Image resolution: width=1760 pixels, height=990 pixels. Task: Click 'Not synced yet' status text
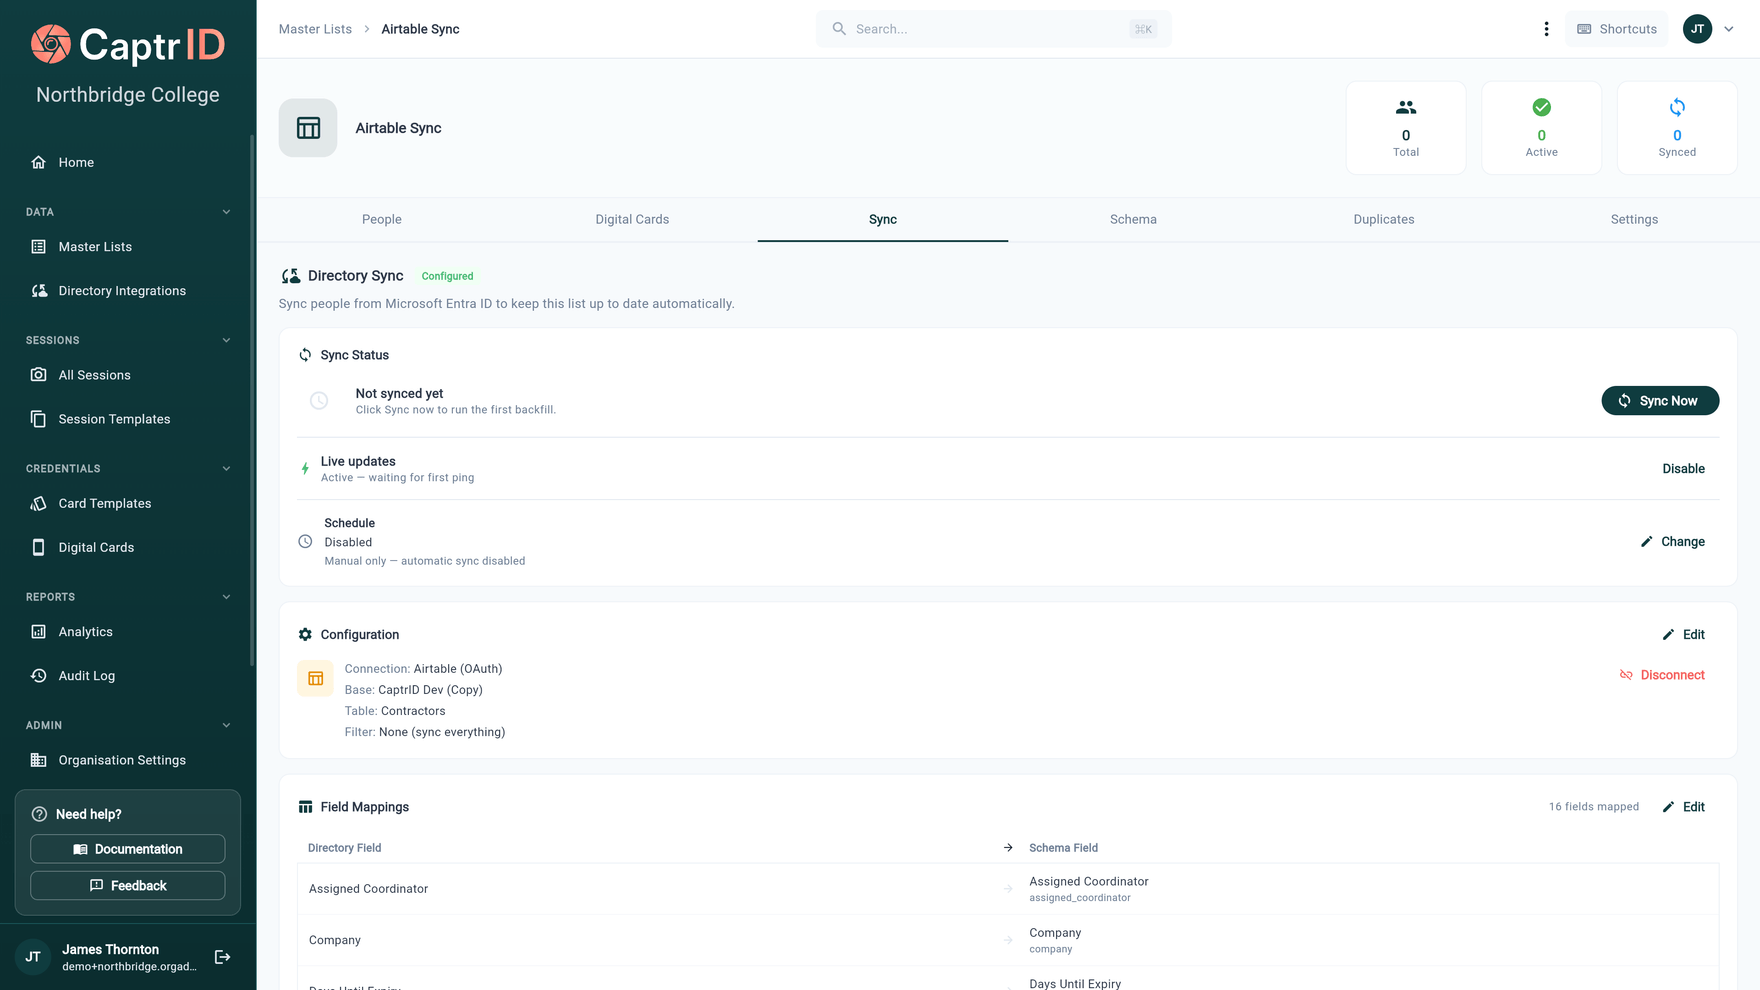(x=399, y=394)
